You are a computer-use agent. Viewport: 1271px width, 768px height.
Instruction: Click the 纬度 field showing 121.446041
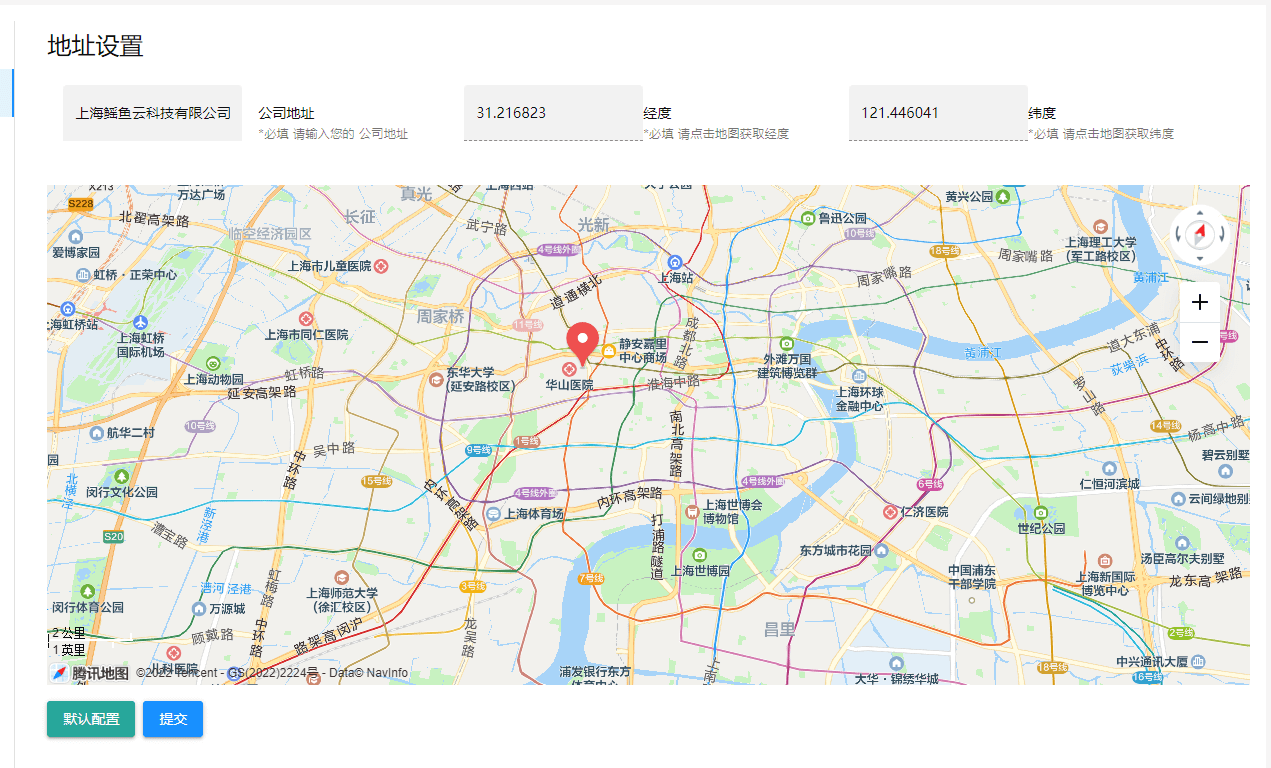point(938,113)
